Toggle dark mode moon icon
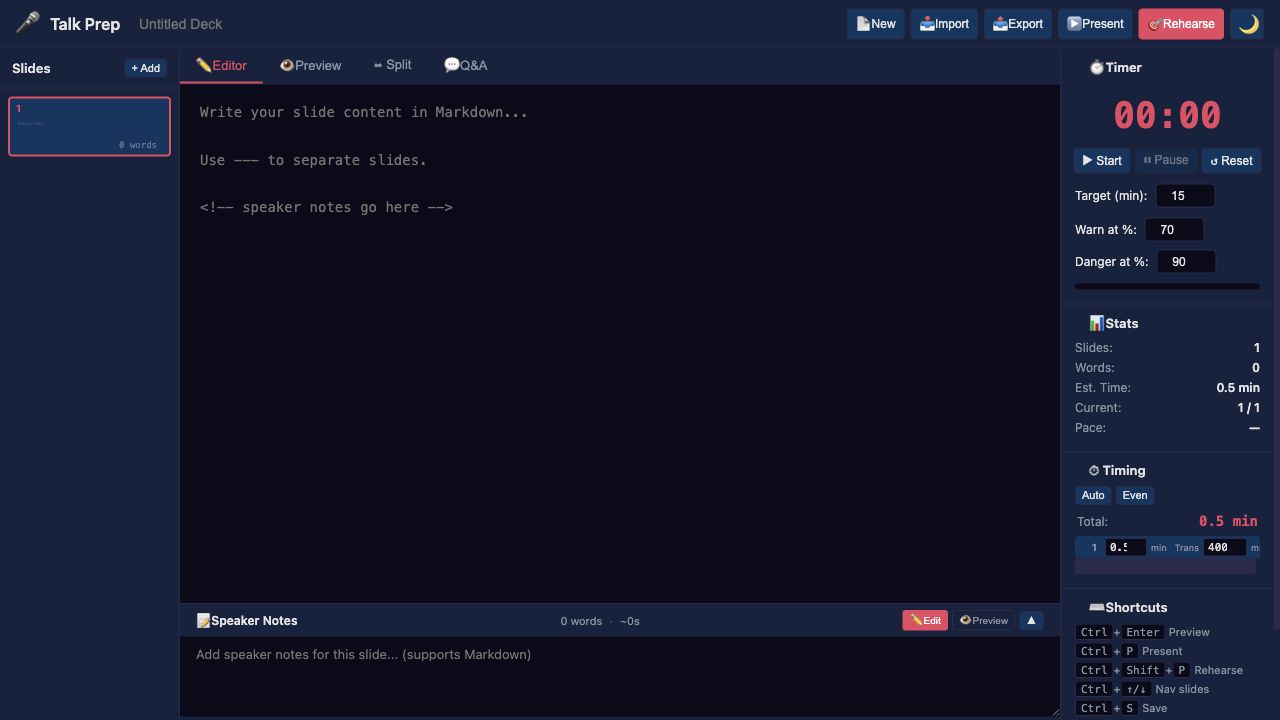The width and height of the screenshot is (1280, 720). point(1248,24)
